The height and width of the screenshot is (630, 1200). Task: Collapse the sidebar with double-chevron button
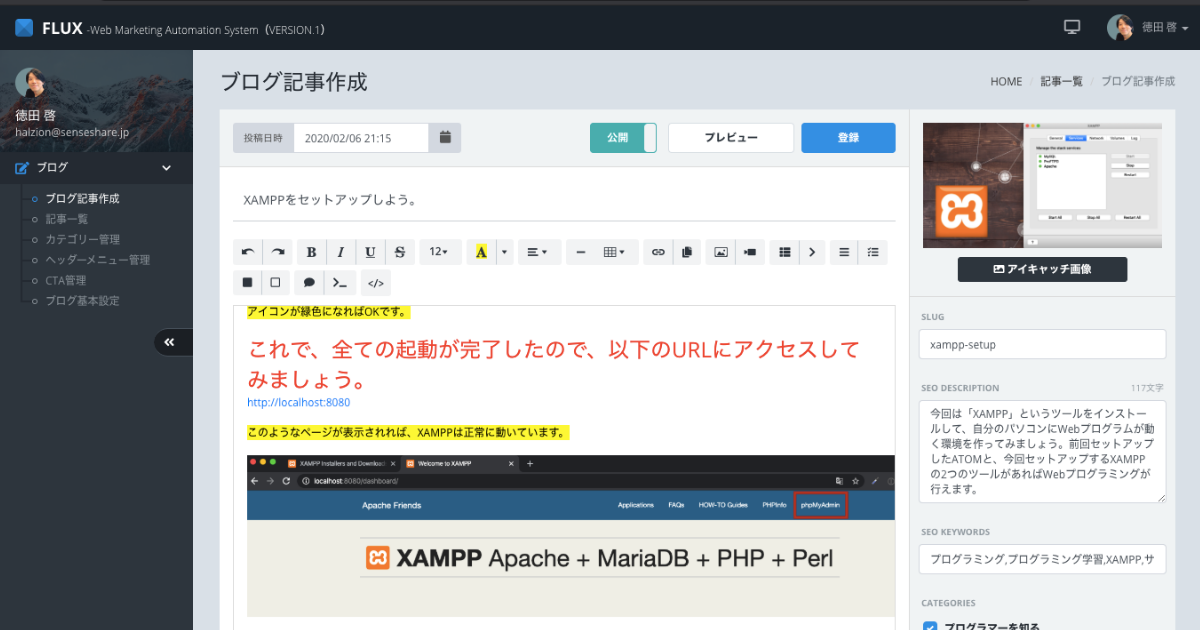pos(170,342)
